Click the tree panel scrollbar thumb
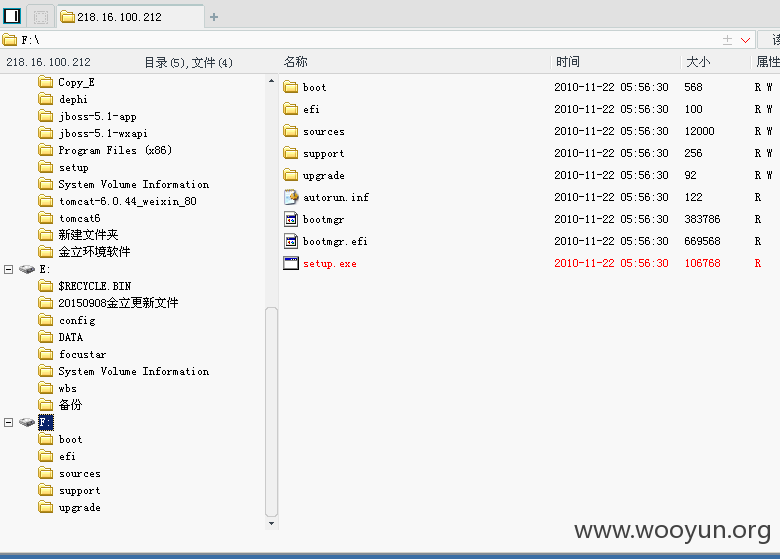This screenshot has height=559, width=780. pos(271,412)
